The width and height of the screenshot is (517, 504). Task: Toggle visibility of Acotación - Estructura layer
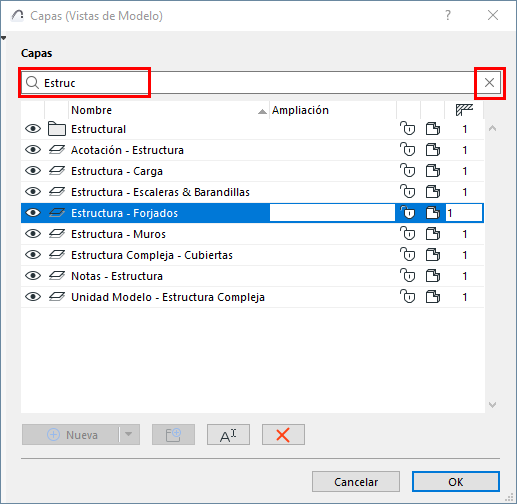33,150
